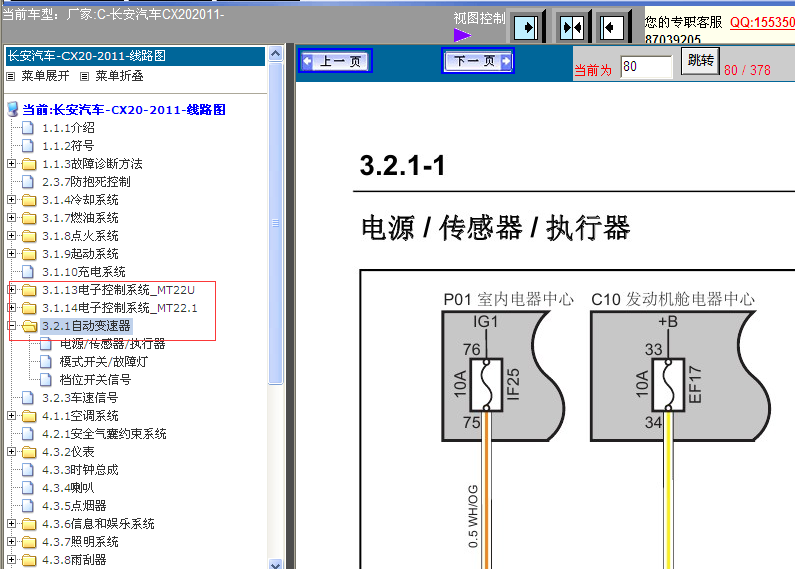The image size is (795, 569).
Task: Open the 2.3.7防抱死控制 page
Action: [86, 182]
